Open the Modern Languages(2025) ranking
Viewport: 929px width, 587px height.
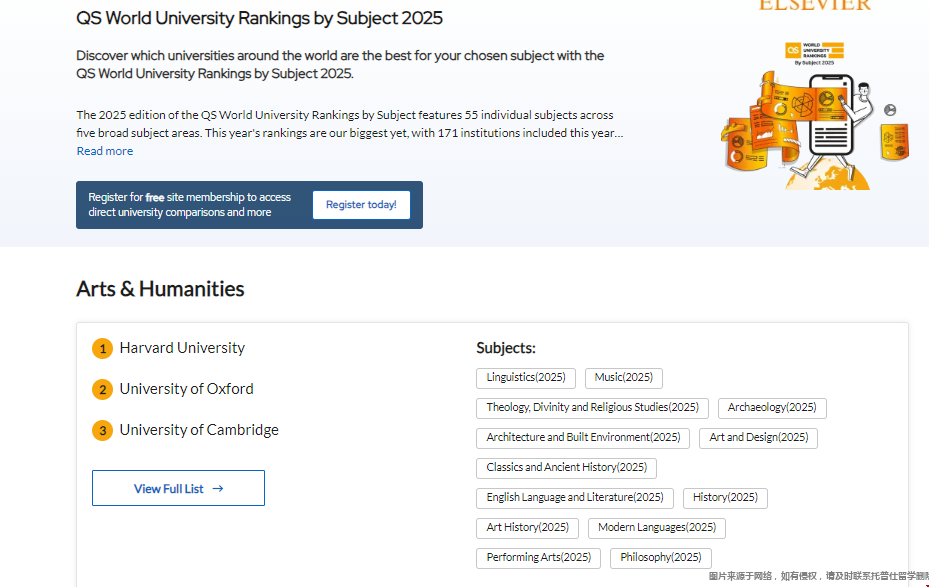pyautogui.click(x=656, y=528)
